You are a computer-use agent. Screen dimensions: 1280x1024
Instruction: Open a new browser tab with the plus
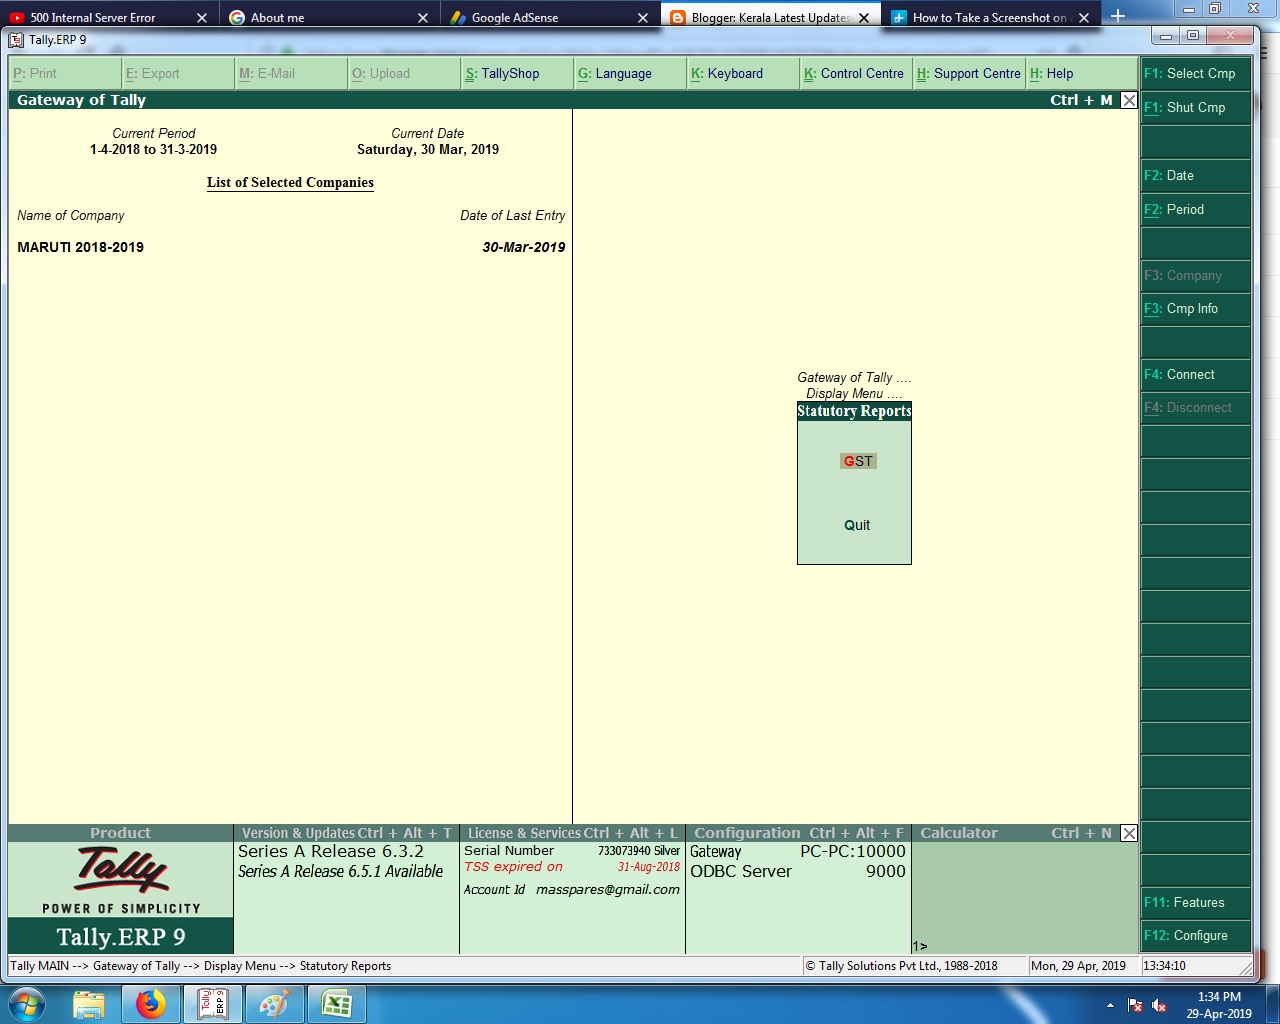(x=1118, y=16)
